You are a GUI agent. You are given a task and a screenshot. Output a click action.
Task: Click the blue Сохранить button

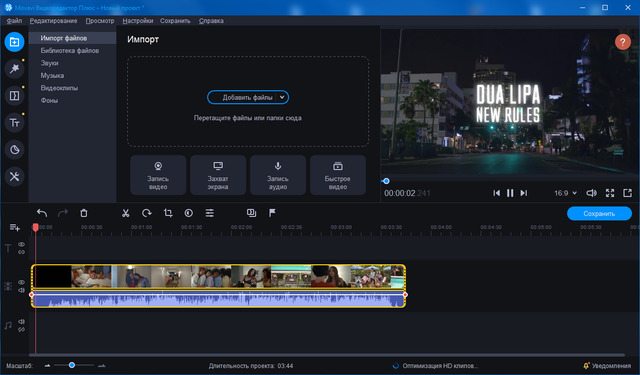pyautogui.click(x=599, y=213)
